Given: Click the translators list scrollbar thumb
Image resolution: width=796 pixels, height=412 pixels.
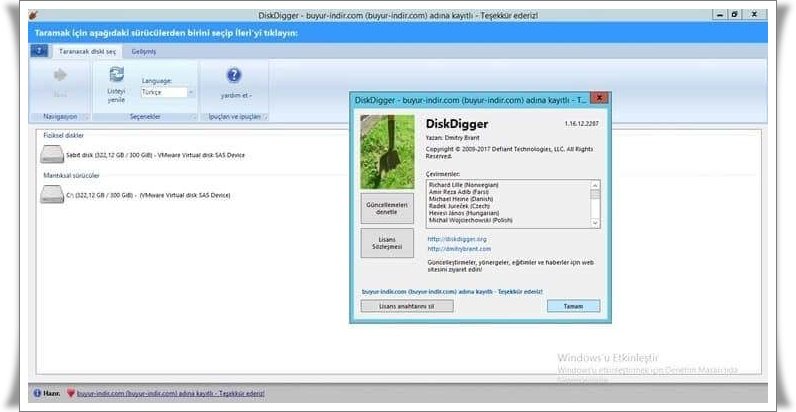Looking at the screenshot, I should tap(595, 194).
